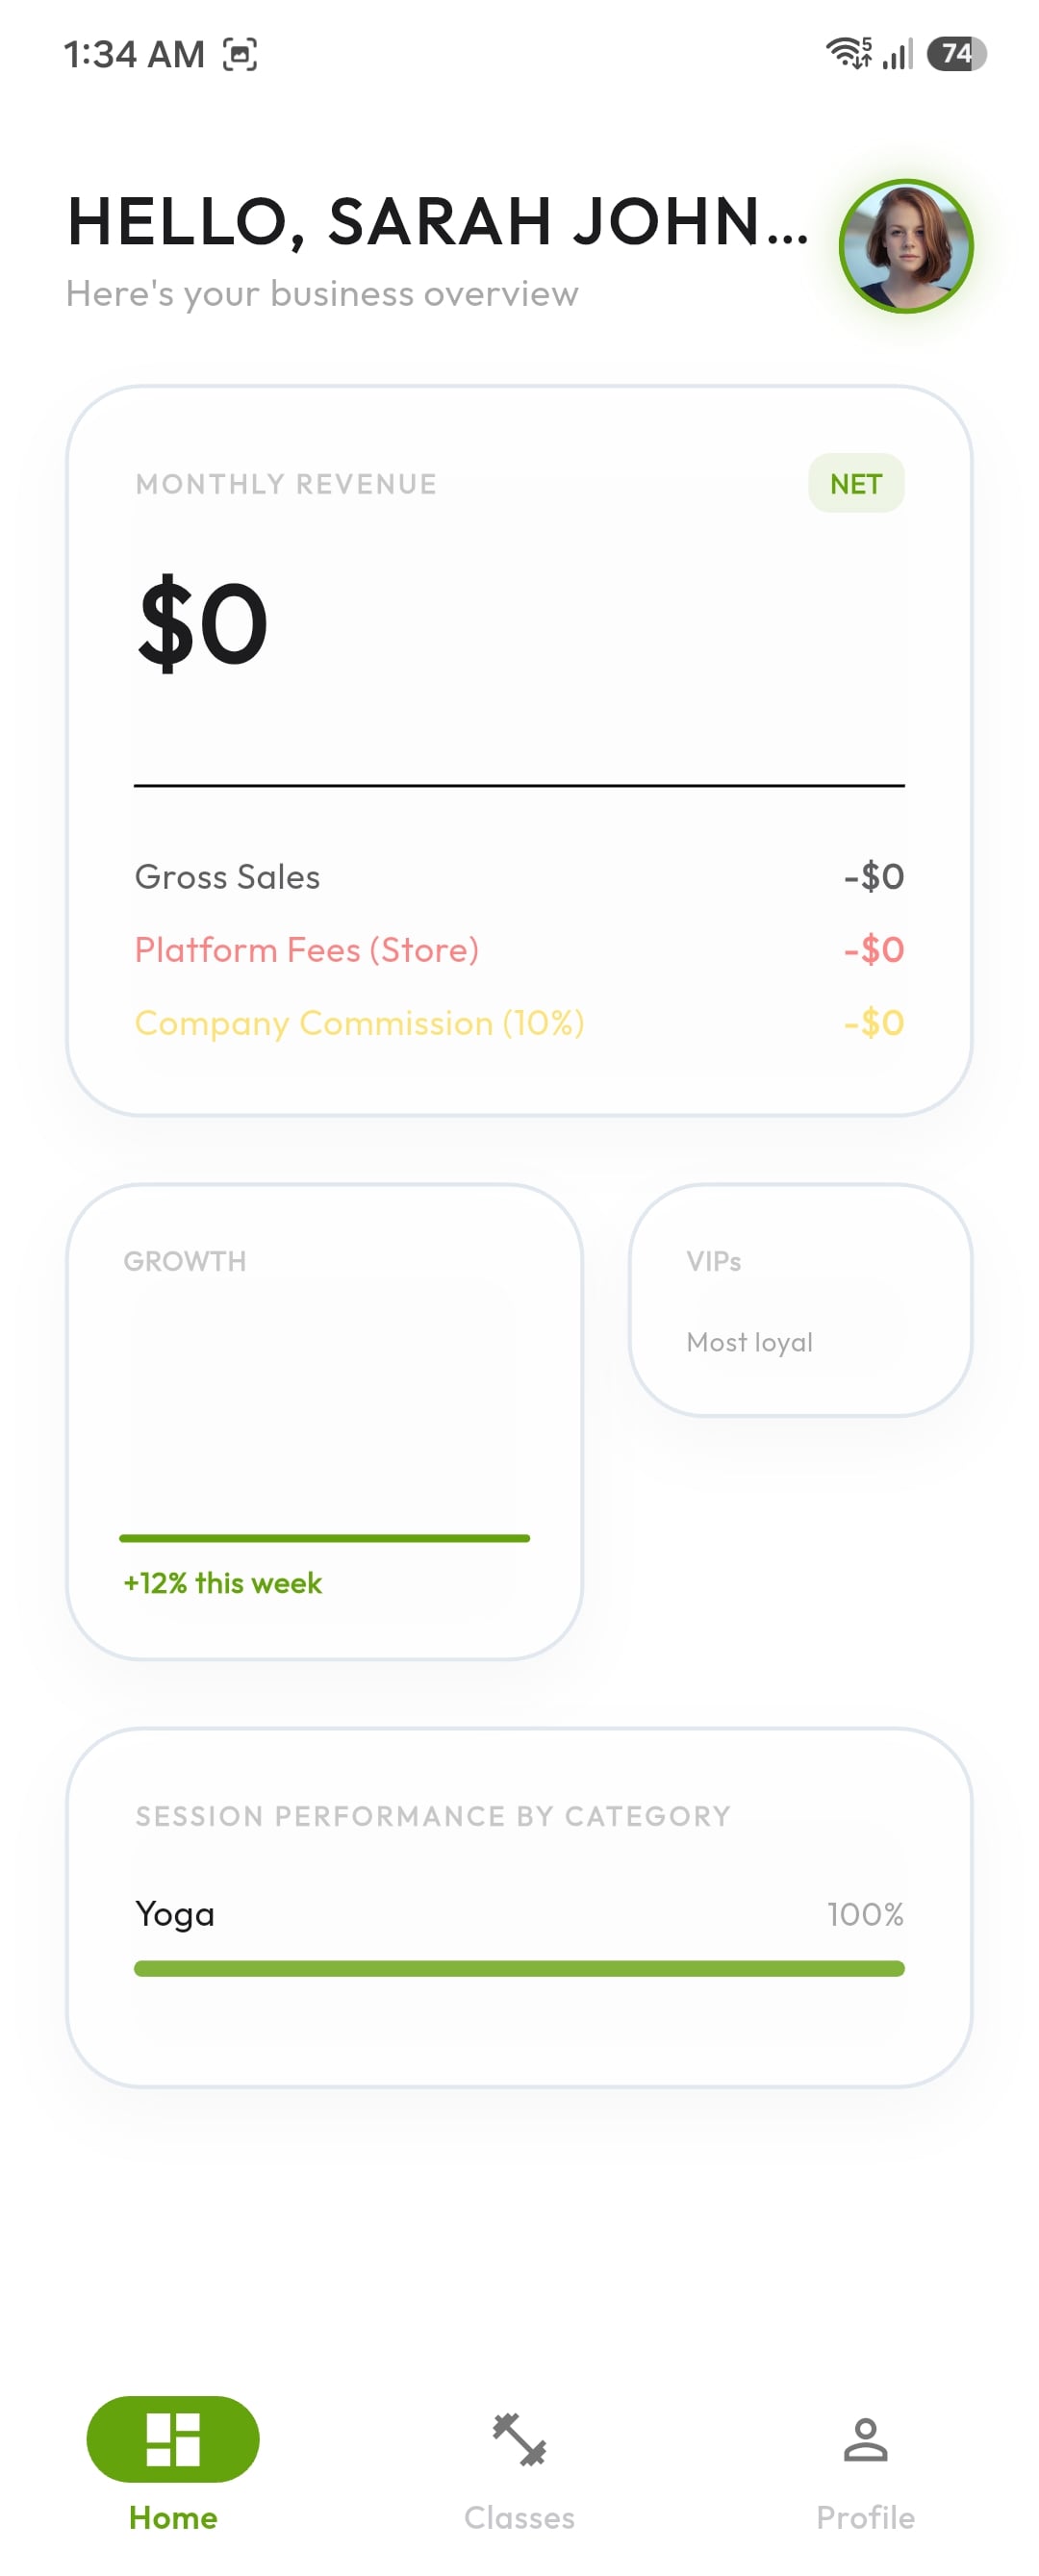1039x2576 pixels.
Task: Tap the cellular signal bars icon
Action: 898,54
